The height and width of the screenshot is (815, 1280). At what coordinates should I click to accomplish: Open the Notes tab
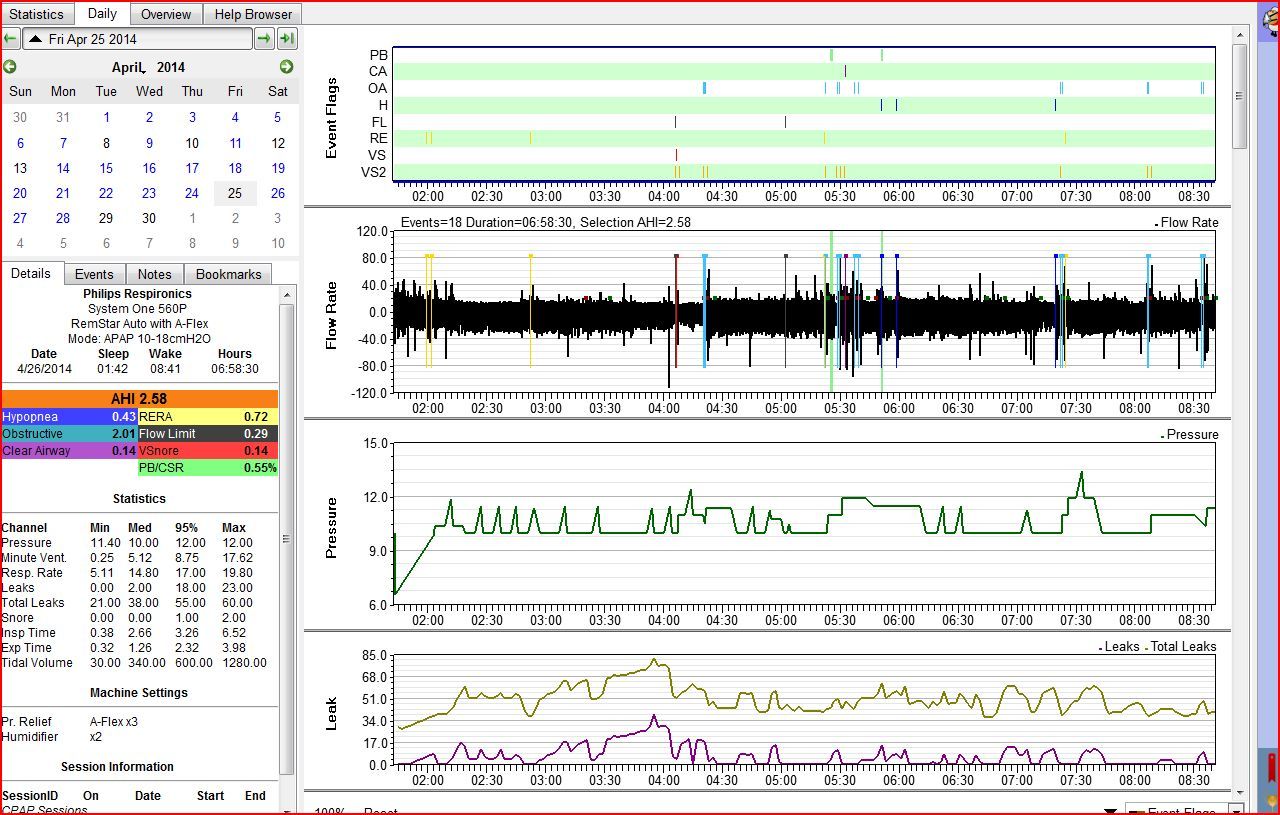click(x=155, y=274)
